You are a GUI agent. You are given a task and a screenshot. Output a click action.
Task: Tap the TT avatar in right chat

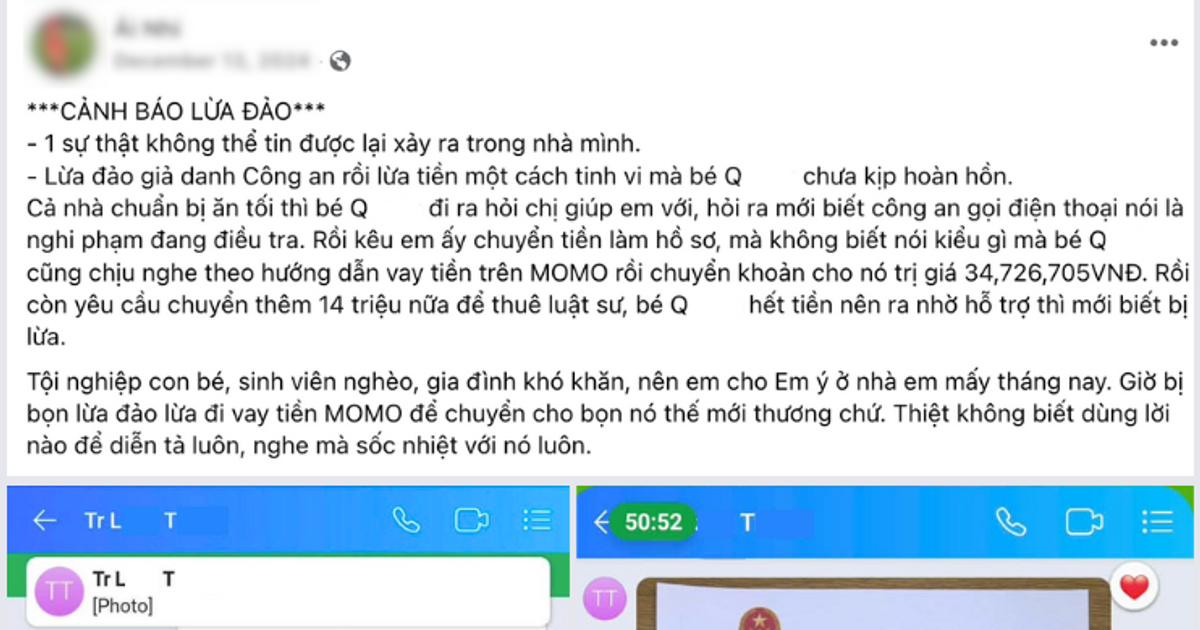pos(604,599)
